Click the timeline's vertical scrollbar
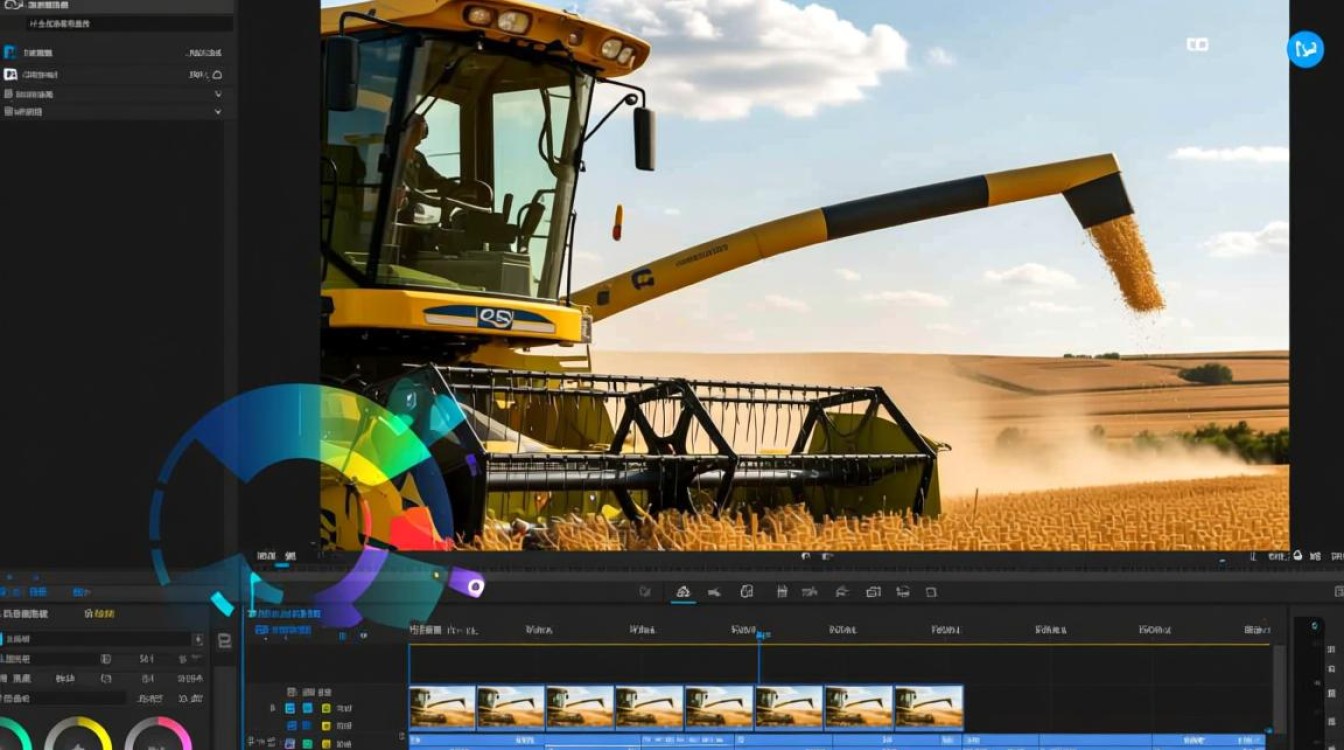 (1278, 689)
